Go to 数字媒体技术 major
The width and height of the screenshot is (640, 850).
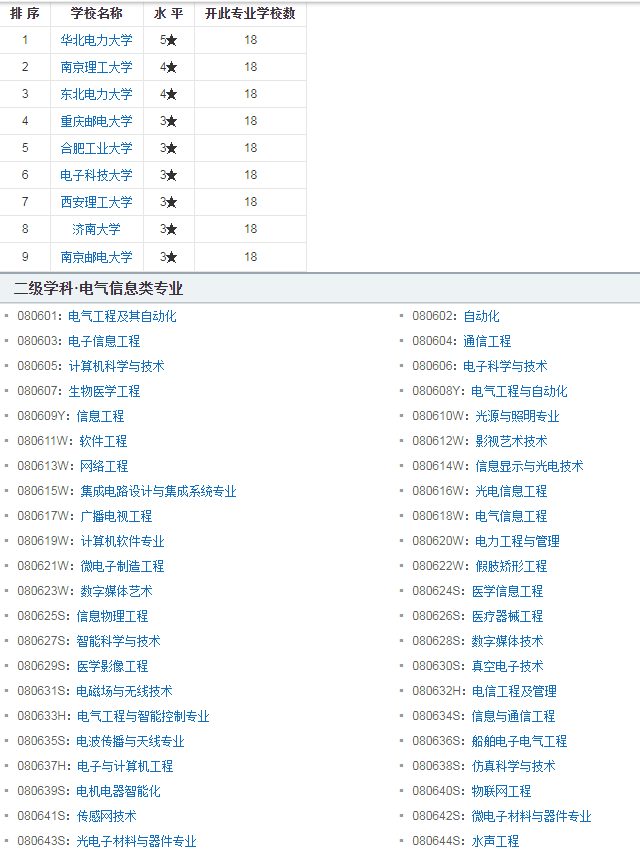point(507,641)
